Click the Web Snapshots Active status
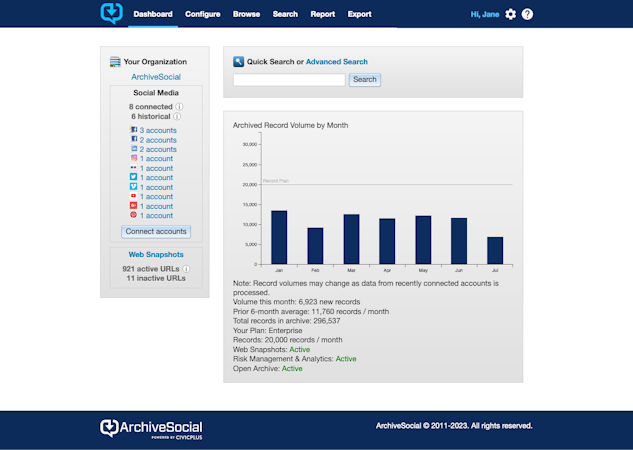Image resolution: width=633 pixels, height=450 pixels. 300,350
